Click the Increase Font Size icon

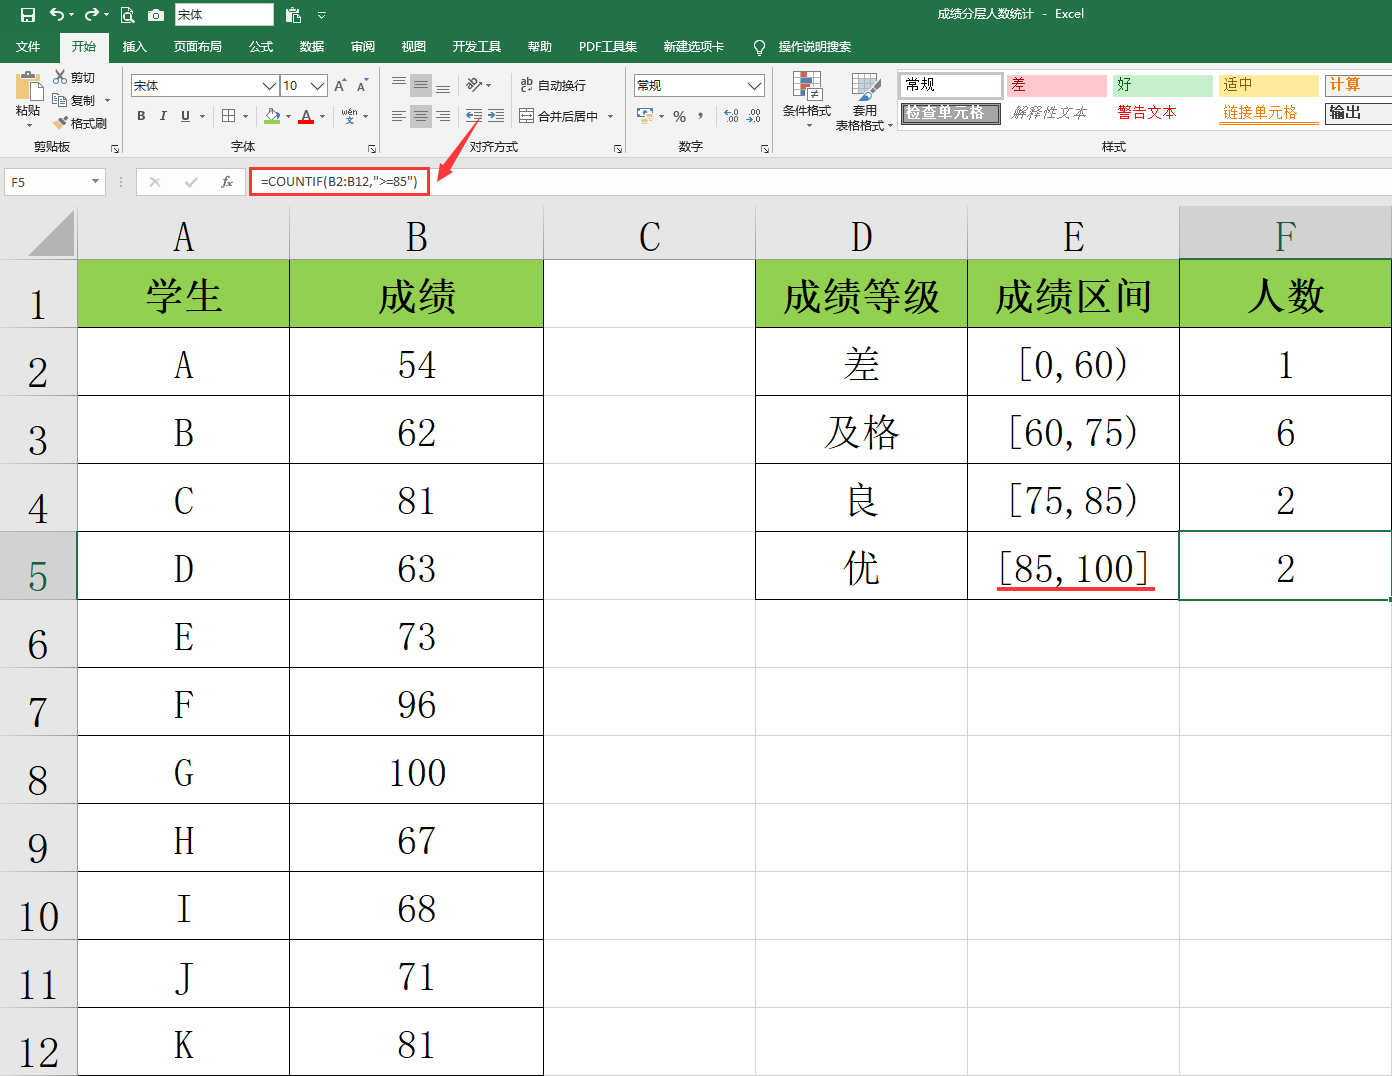click(x=340, y=86)
